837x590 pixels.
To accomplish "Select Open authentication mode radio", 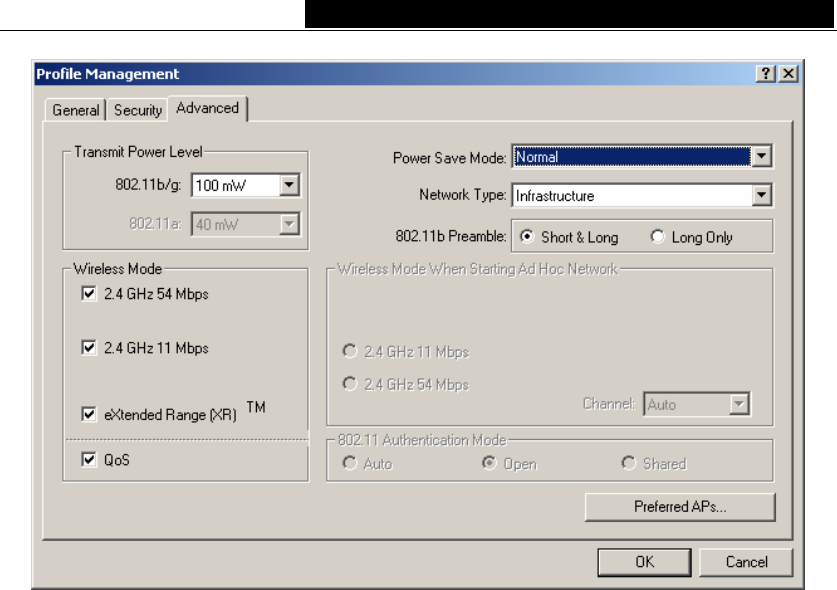I will 489,463.
